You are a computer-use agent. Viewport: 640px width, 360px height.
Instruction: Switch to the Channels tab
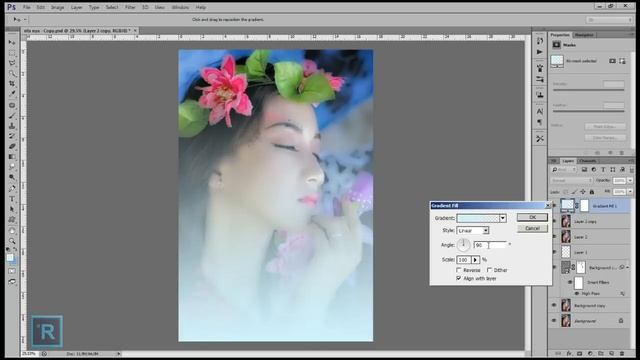[x=587, y=161]
